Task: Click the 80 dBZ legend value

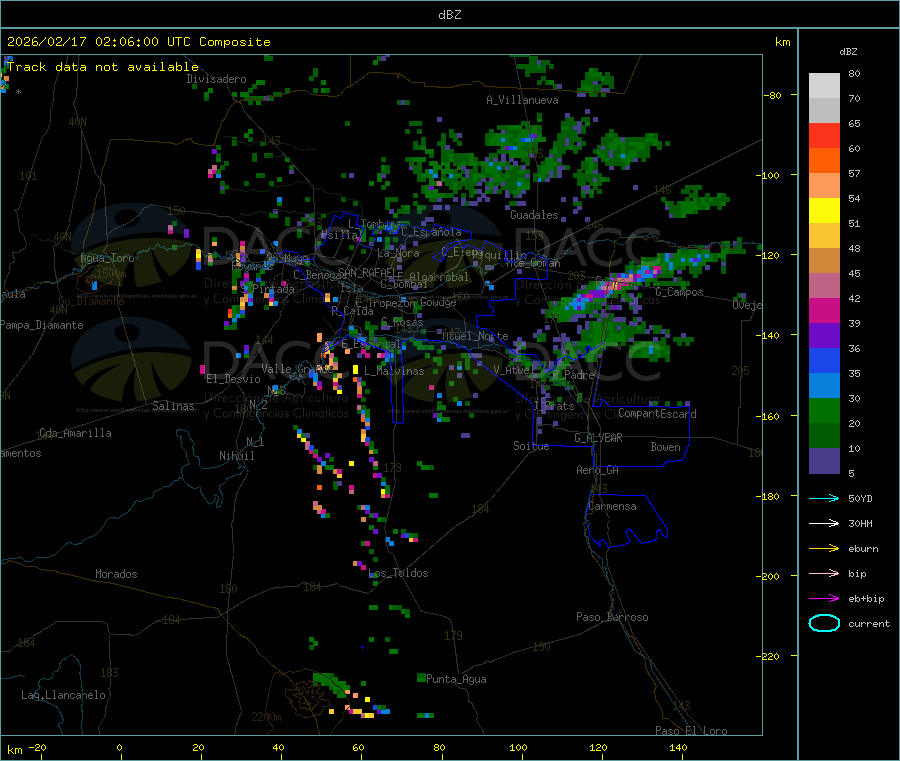Action: (854, 73)
